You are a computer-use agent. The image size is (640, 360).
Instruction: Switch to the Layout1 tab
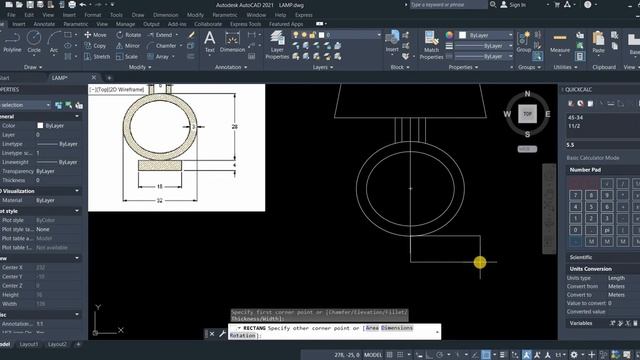pyautogui.click(x=29, y=344)
